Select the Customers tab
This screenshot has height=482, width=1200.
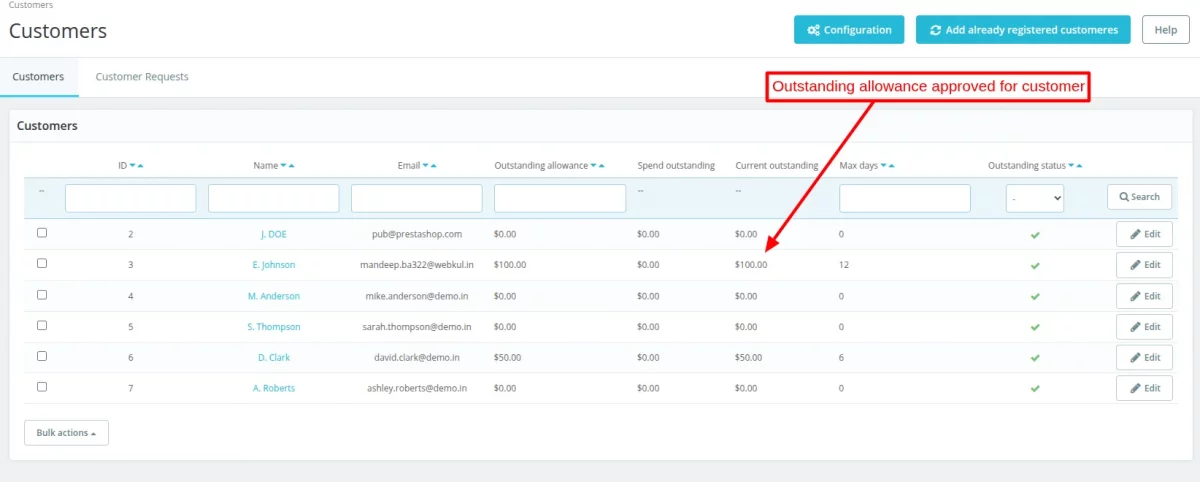click(38, 77)
